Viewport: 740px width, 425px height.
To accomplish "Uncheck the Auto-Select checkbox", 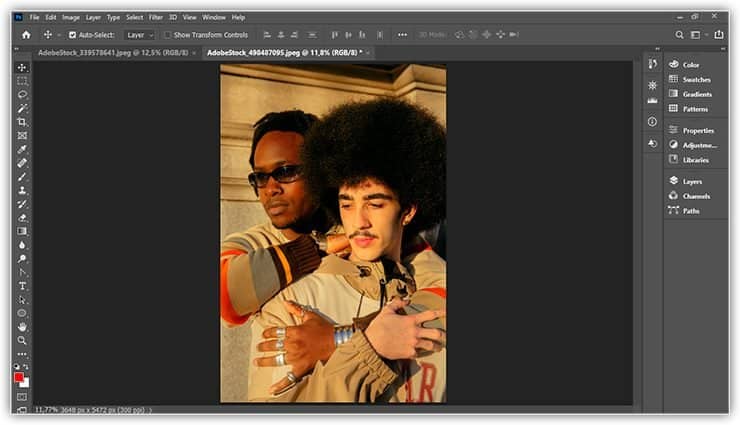I will (72, 35).
